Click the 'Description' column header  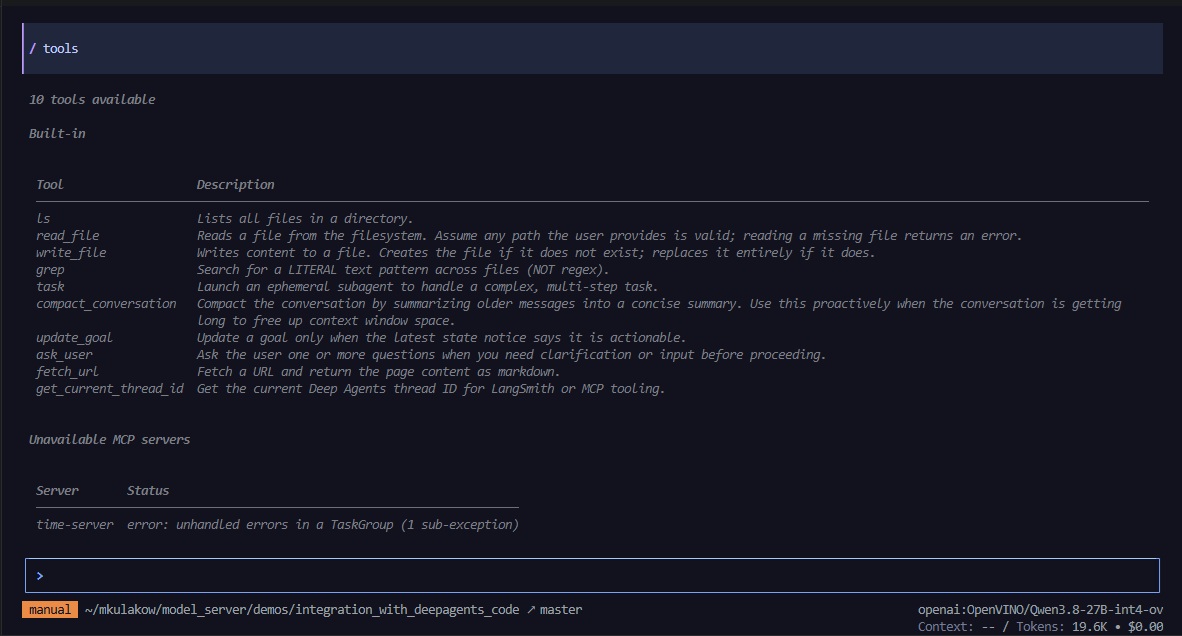point(235,185)
